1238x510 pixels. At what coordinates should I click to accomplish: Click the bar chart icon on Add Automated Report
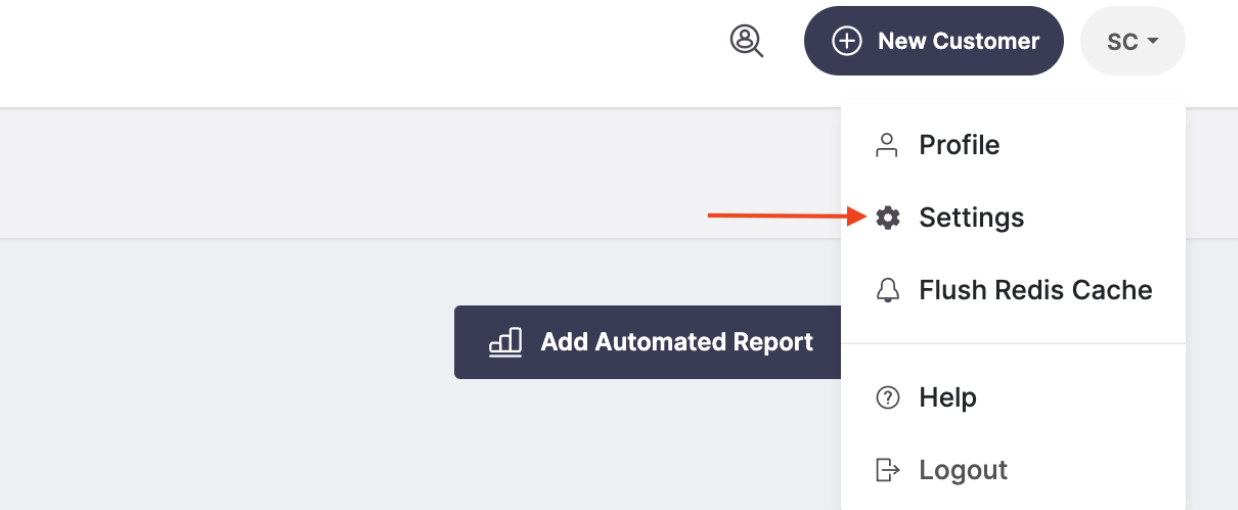[505, 342]
